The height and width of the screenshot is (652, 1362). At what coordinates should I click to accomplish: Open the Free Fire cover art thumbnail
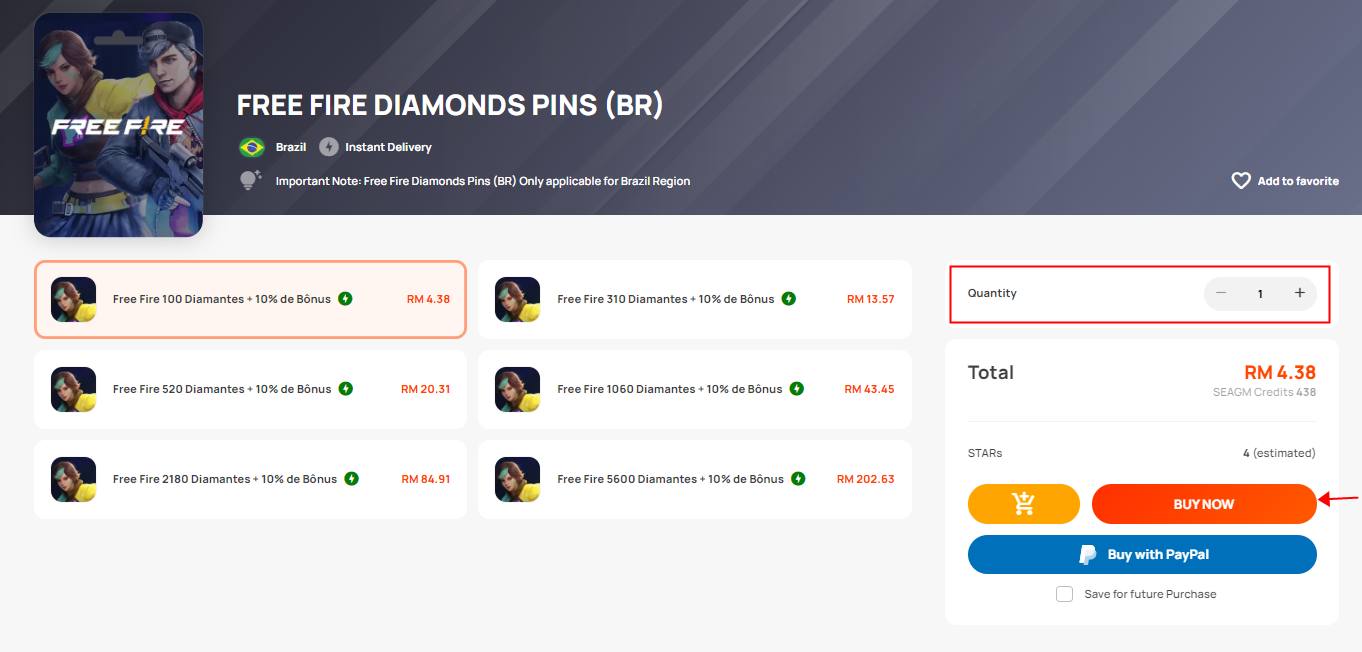118,125
